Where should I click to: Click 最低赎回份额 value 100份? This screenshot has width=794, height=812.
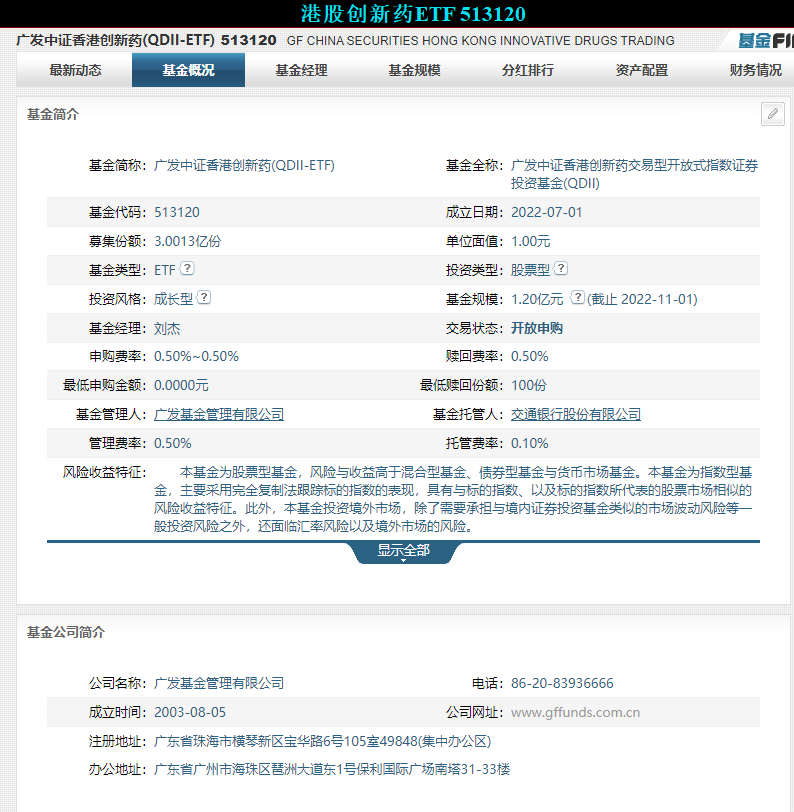(x=529, y=385)
